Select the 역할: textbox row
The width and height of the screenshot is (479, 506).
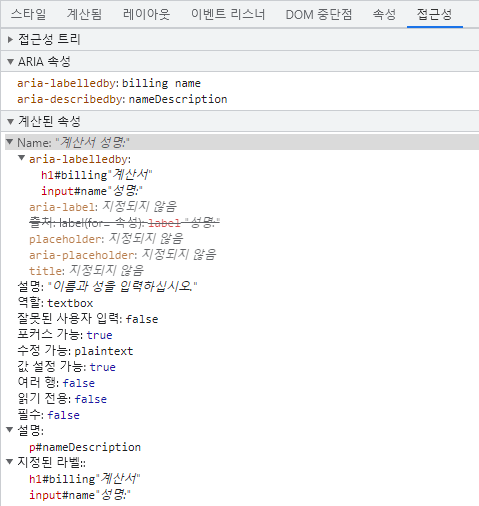[x=55, y=303]
